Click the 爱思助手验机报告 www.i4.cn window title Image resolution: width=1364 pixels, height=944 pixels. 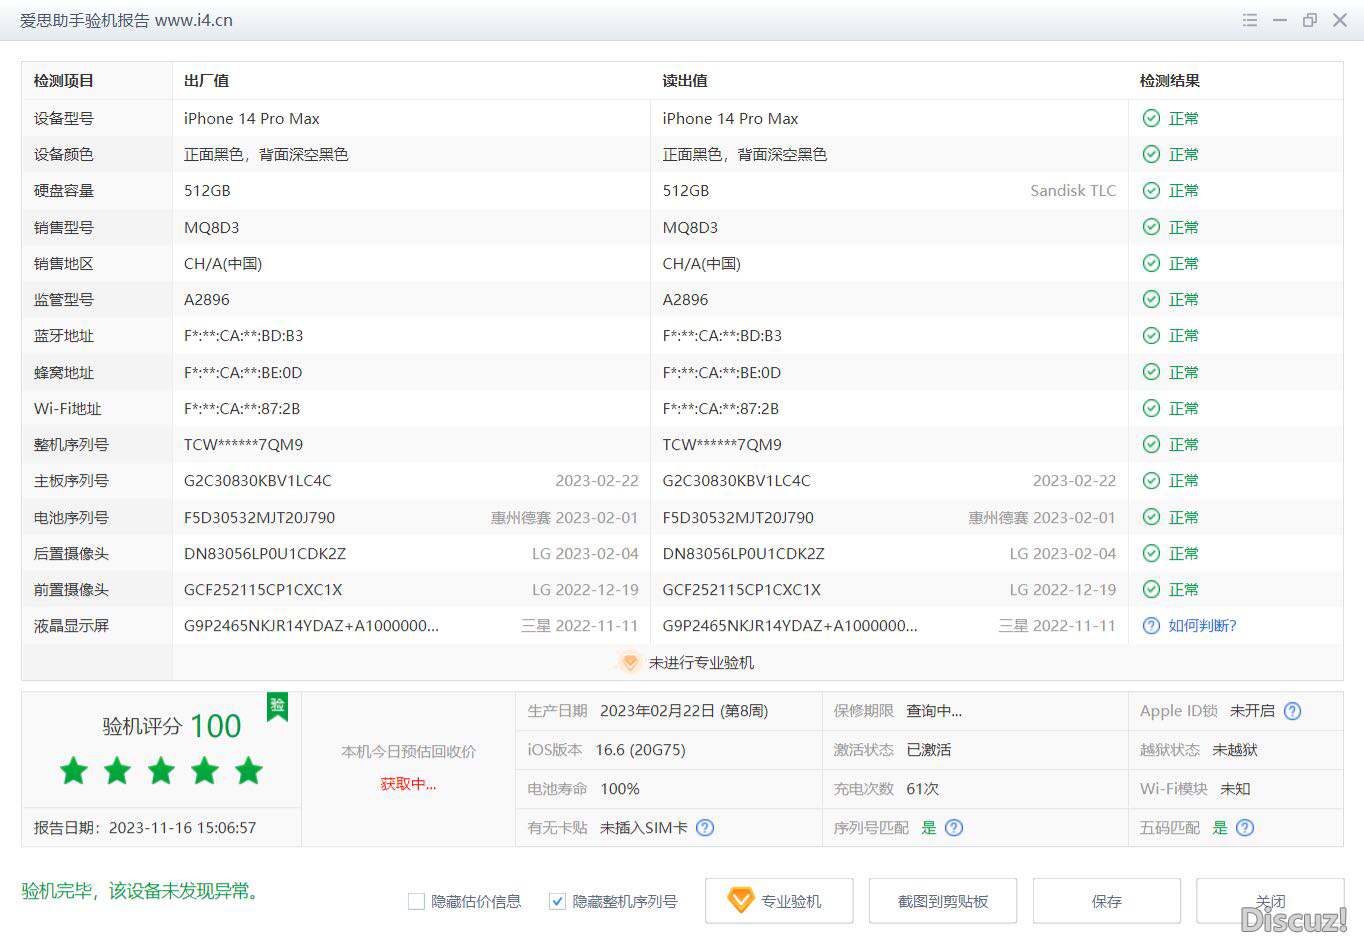[126, 20]
